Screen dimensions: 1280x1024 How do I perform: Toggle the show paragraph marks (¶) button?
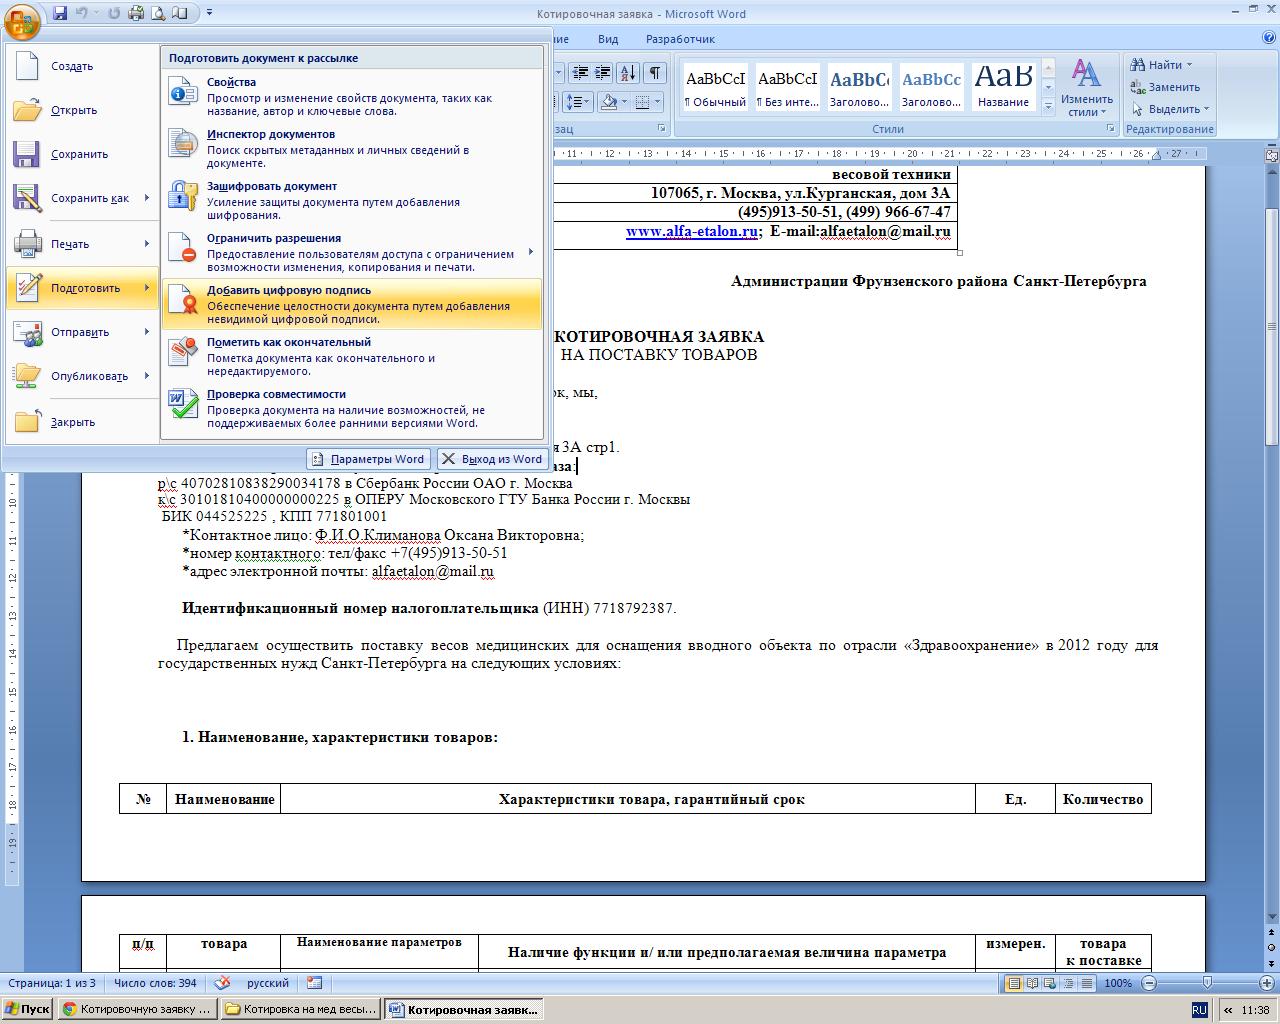pyautogui.click(x=655, y=73)
